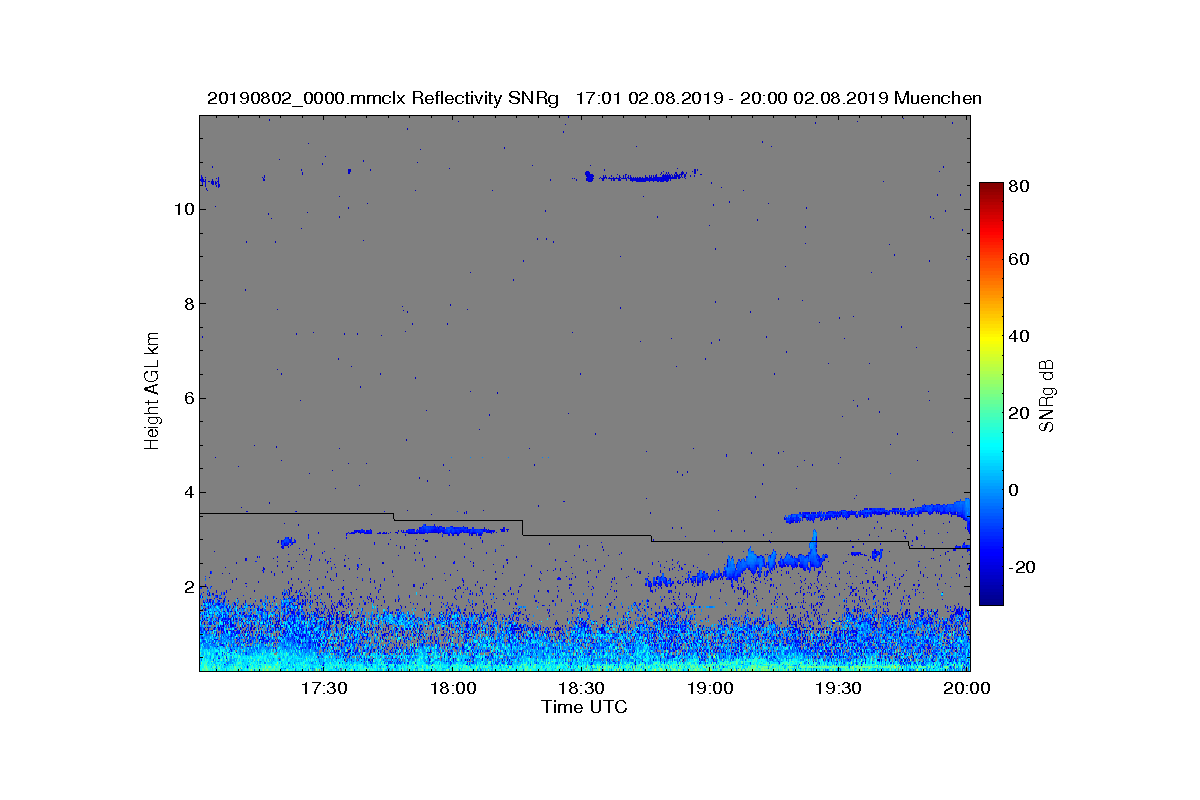Click the 18:00 time tick label
Image resolution: width=1200 pixels, height=800 pixels.
coord(452,688)
